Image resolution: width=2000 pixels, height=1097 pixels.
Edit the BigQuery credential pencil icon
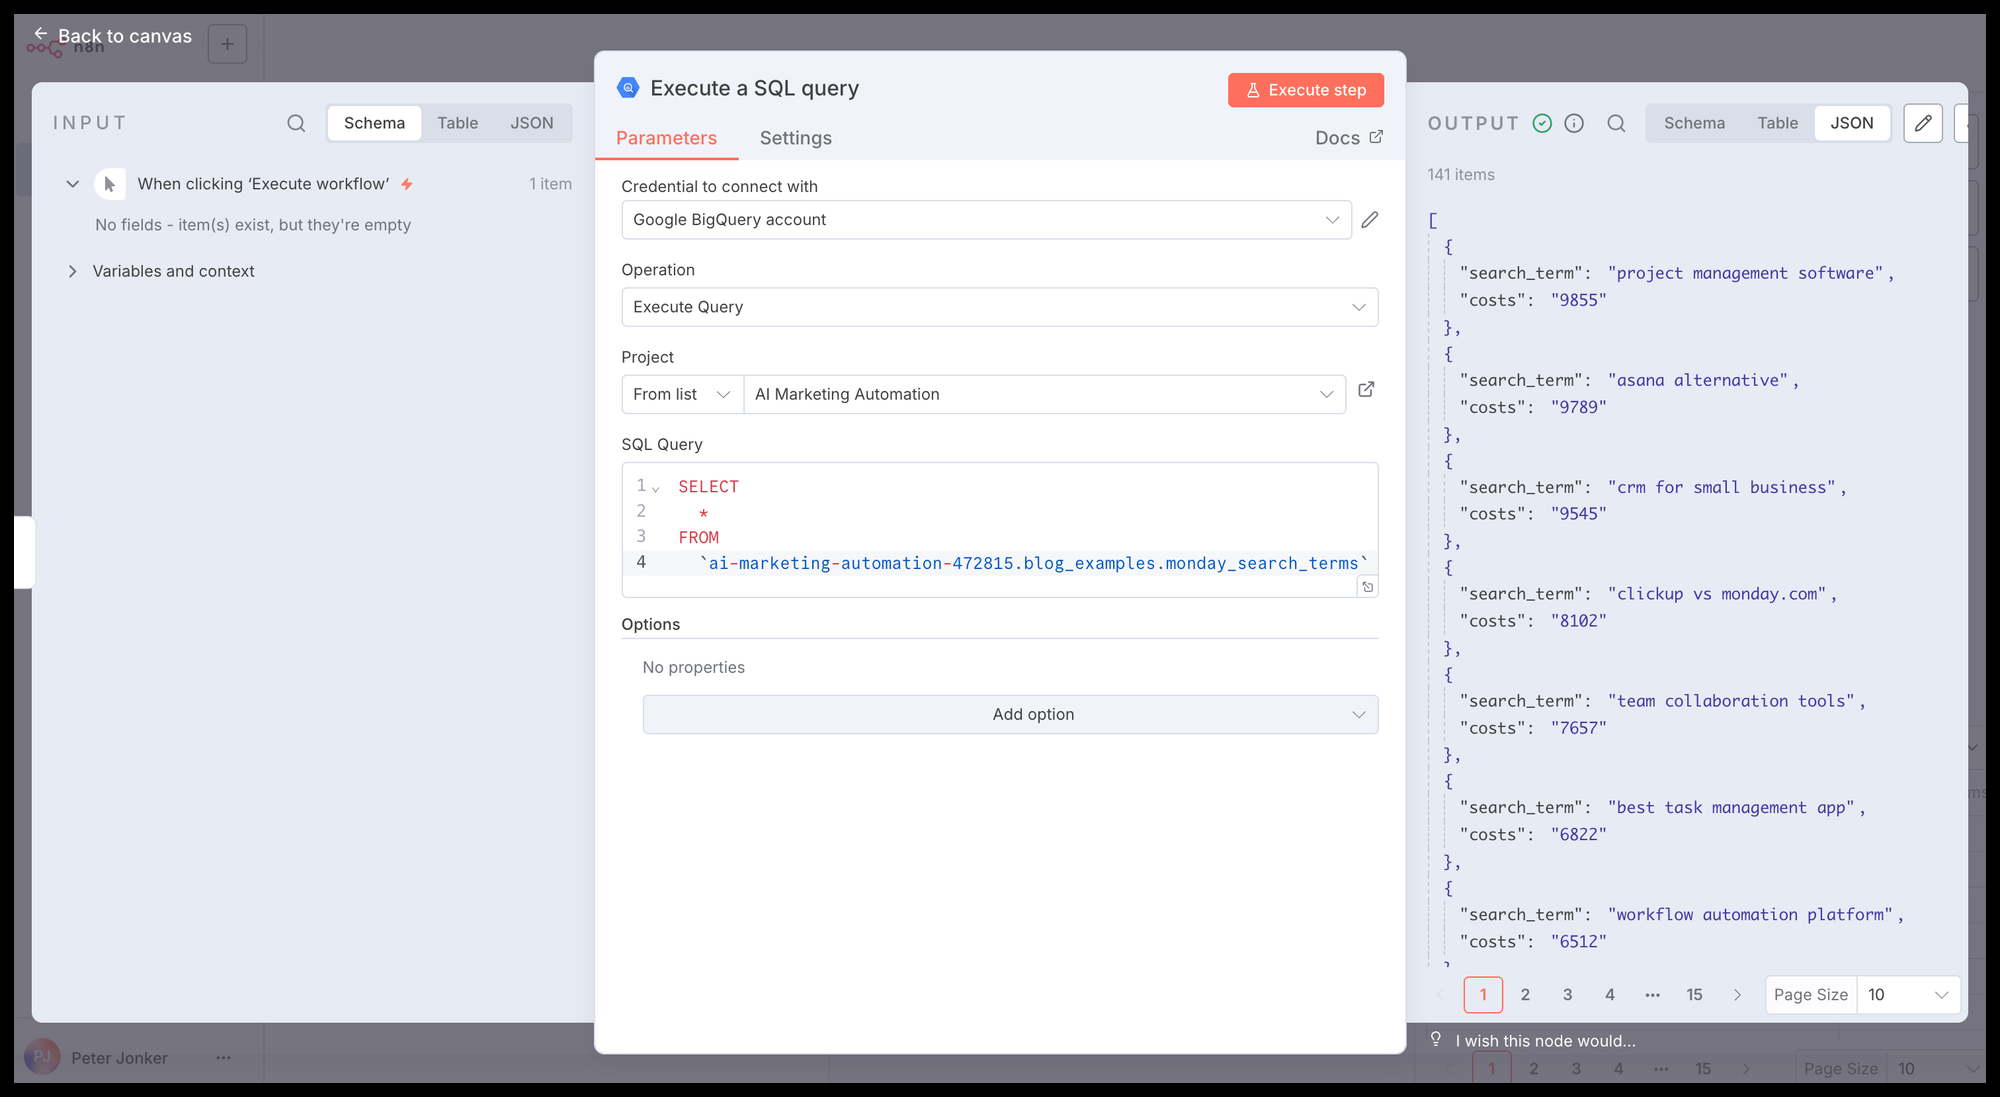[x=1370, y=220]
